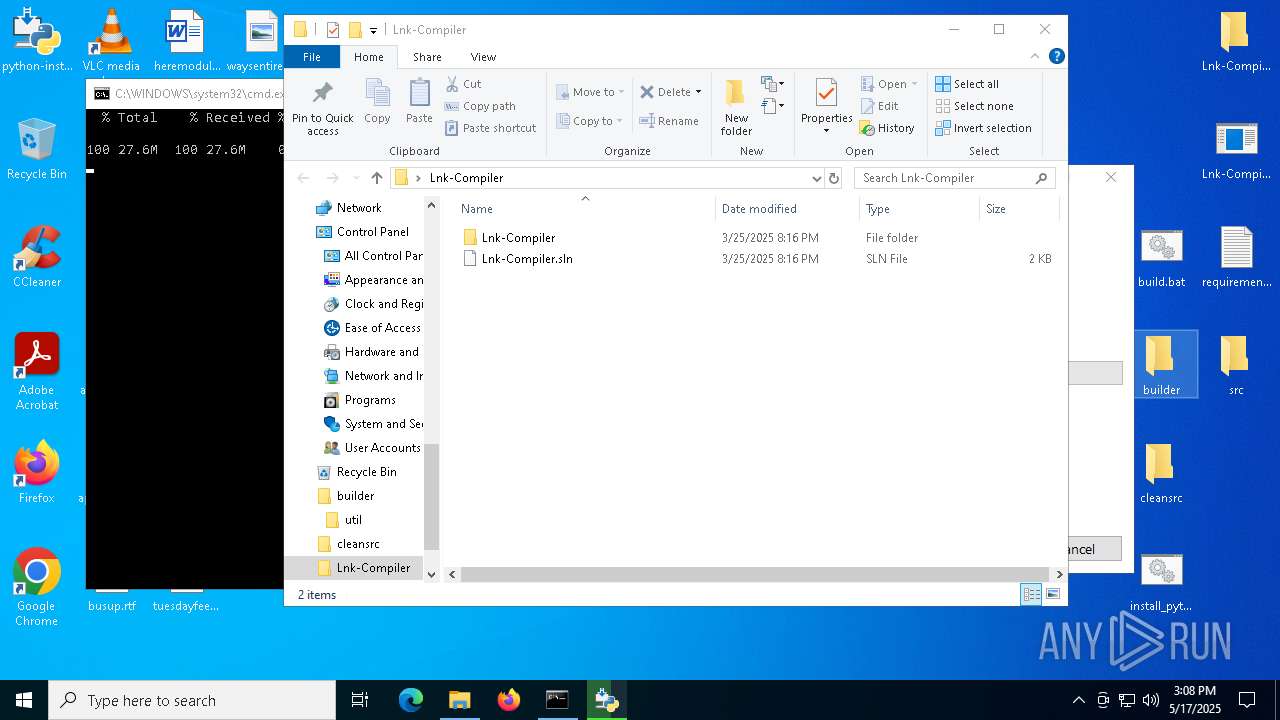Switch to Share ribbon tab
The height and width of the screenshot is (720, 1280).
pos(427,57)
